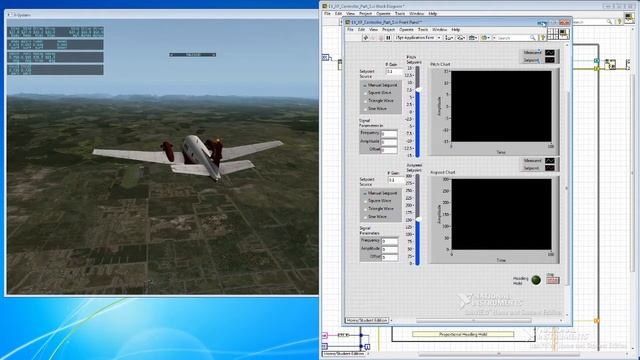Viewport: 640px width, 360px height.
Task: Click inside the Front Panel Search field
Action: [513, 38]
